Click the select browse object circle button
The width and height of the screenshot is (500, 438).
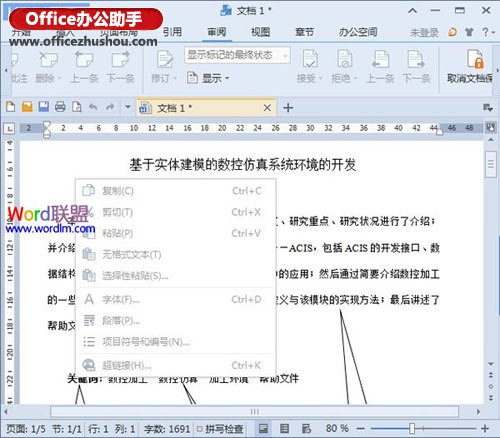491,386
